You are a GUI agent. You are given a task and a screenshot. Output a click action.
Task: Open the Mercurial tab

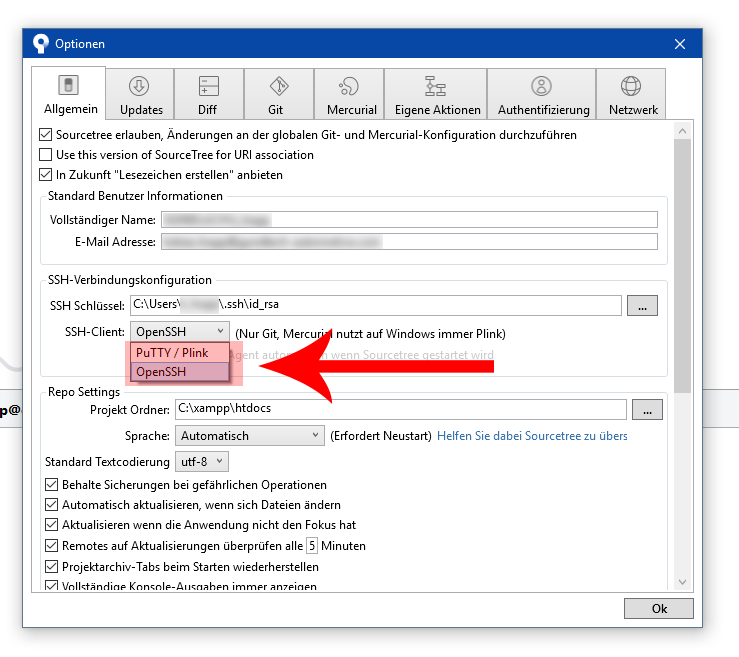coord(349,94)
